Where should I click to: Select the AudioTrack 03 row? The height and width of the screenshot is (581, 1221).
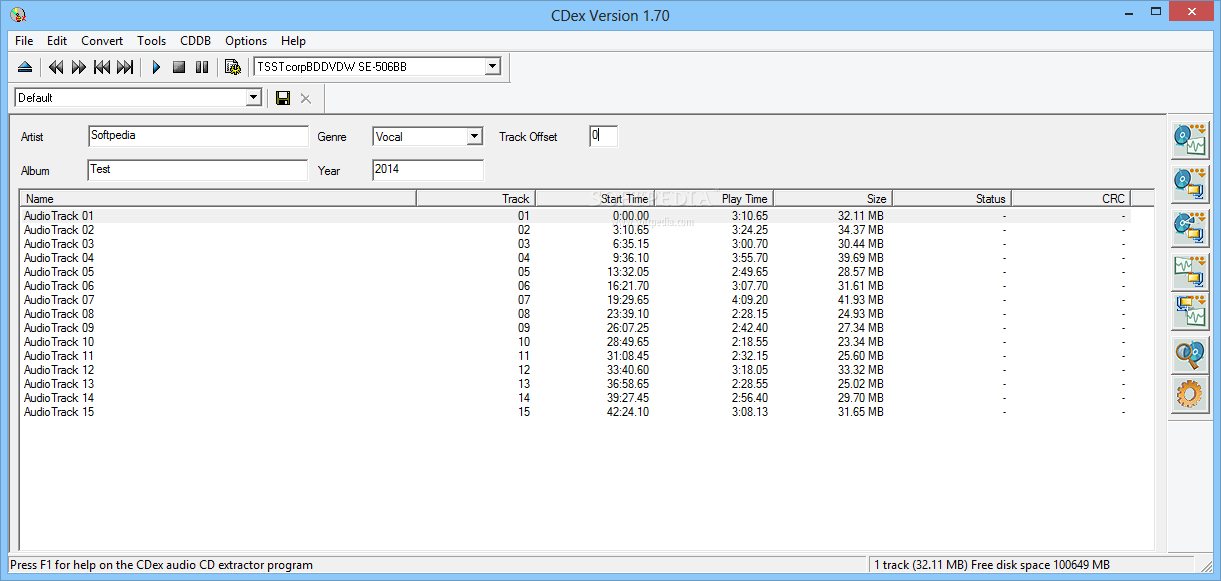tap(575, 244)
